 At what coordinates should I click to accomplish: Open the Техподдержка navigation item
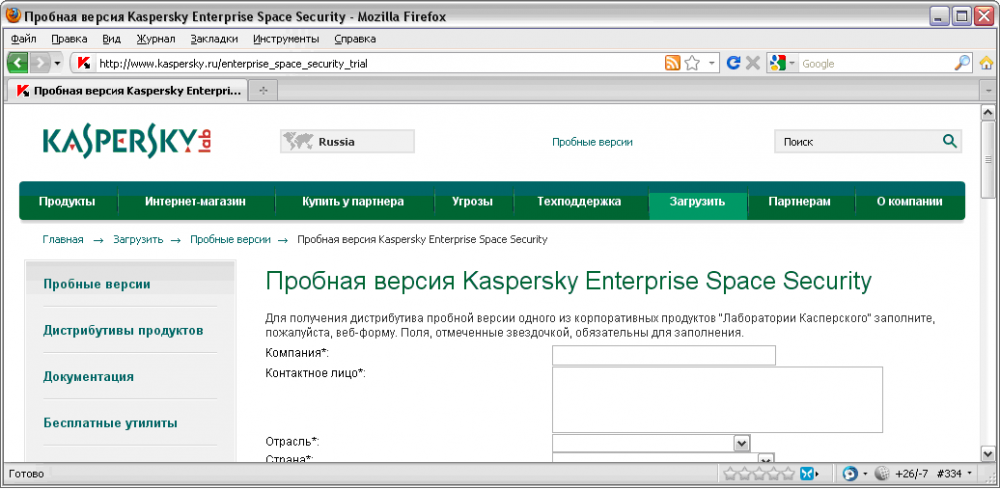(x=579, y=201)
